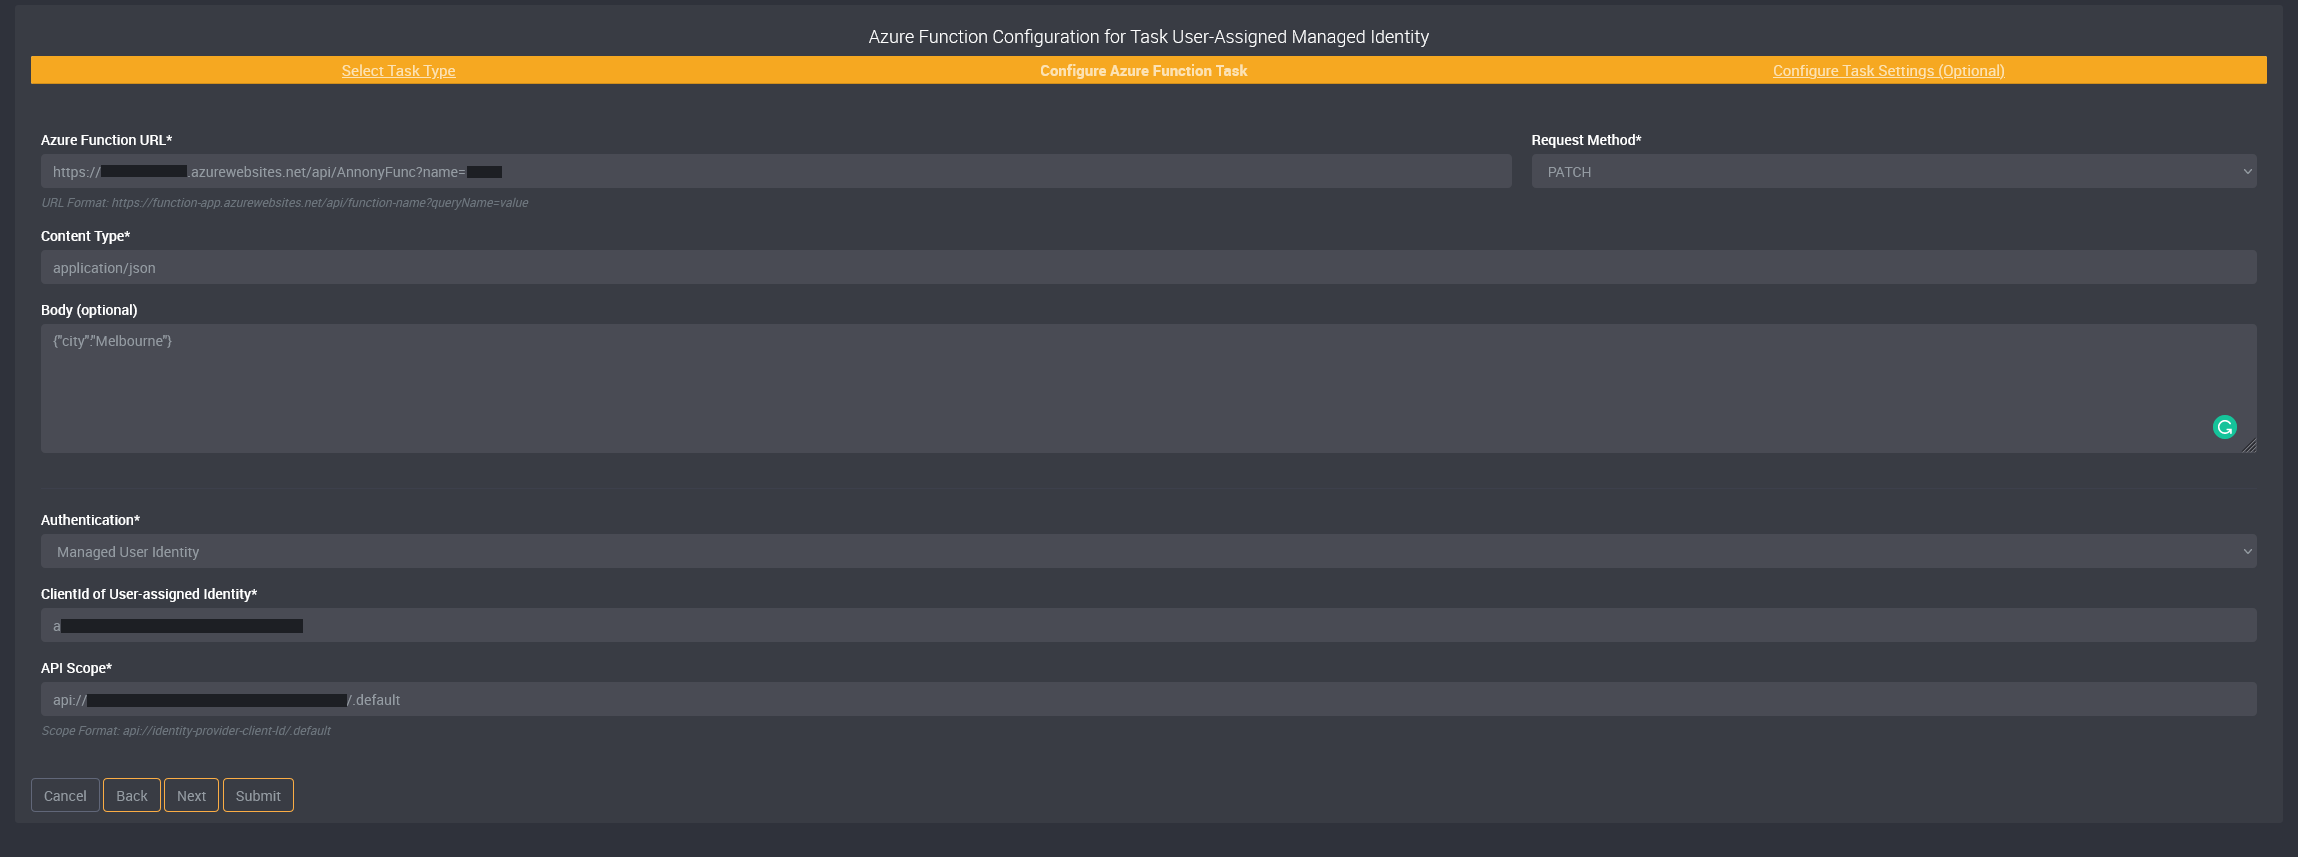Click the Request Method label

point(1586,140)
